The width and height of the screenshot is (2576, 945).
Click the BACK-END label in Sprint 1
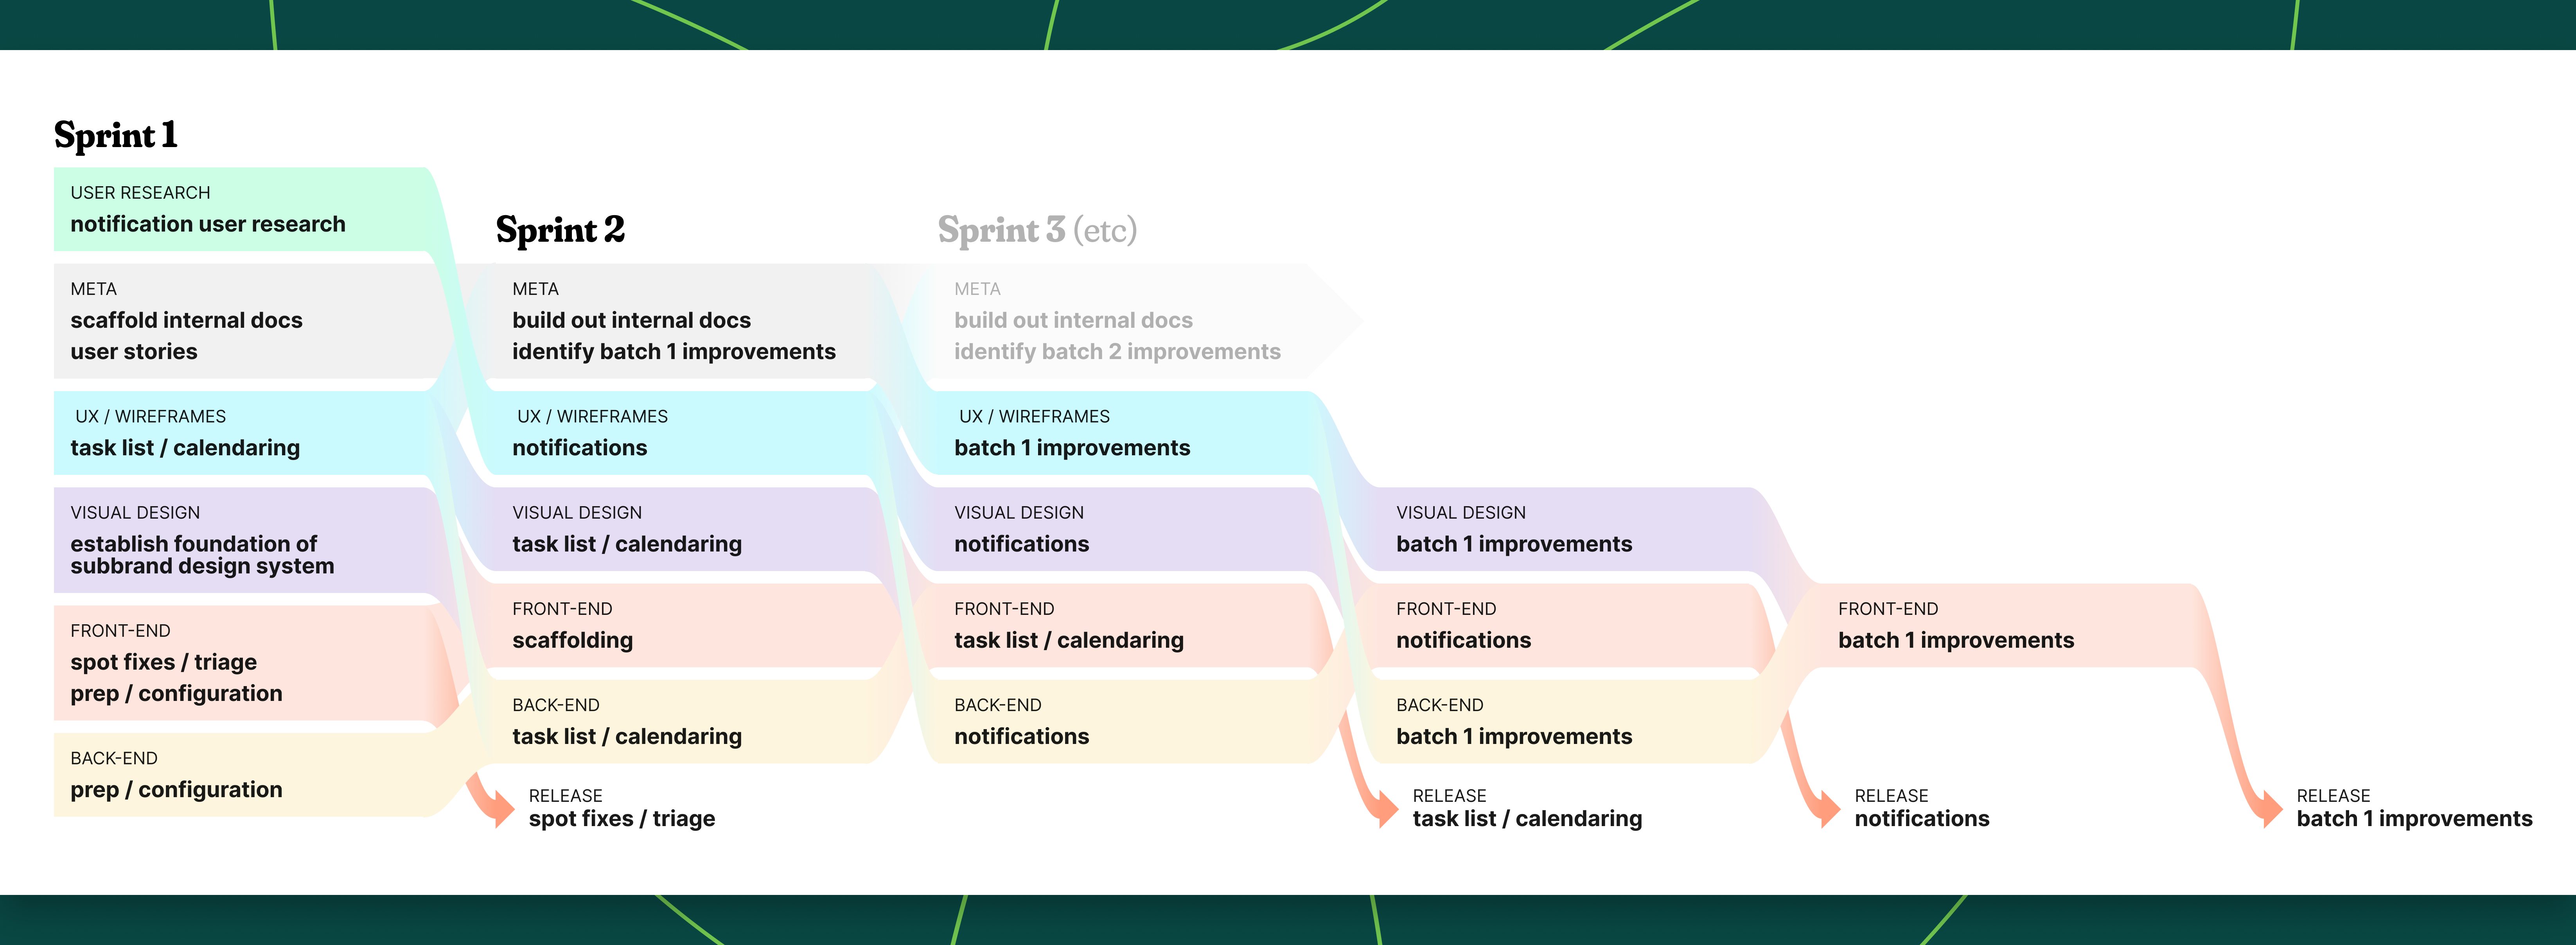pos(114,759)
